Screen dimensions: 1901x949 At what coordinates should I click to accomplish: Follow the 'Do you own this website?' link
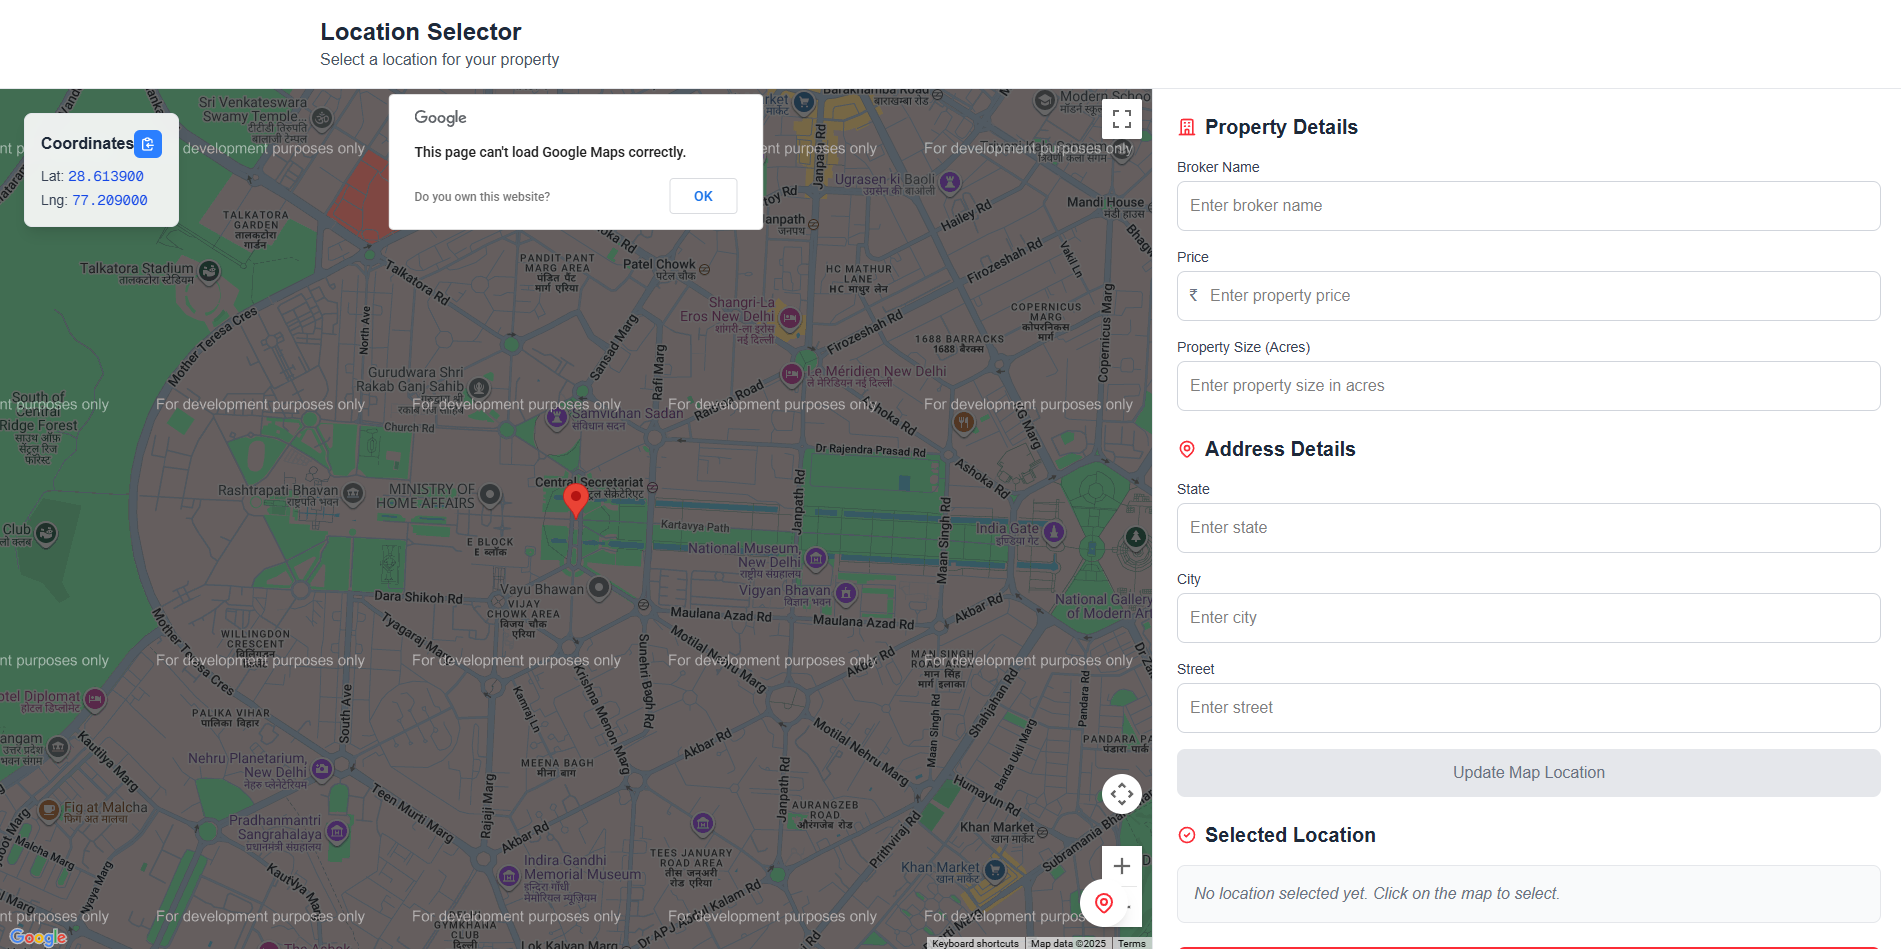pos(482,196)
